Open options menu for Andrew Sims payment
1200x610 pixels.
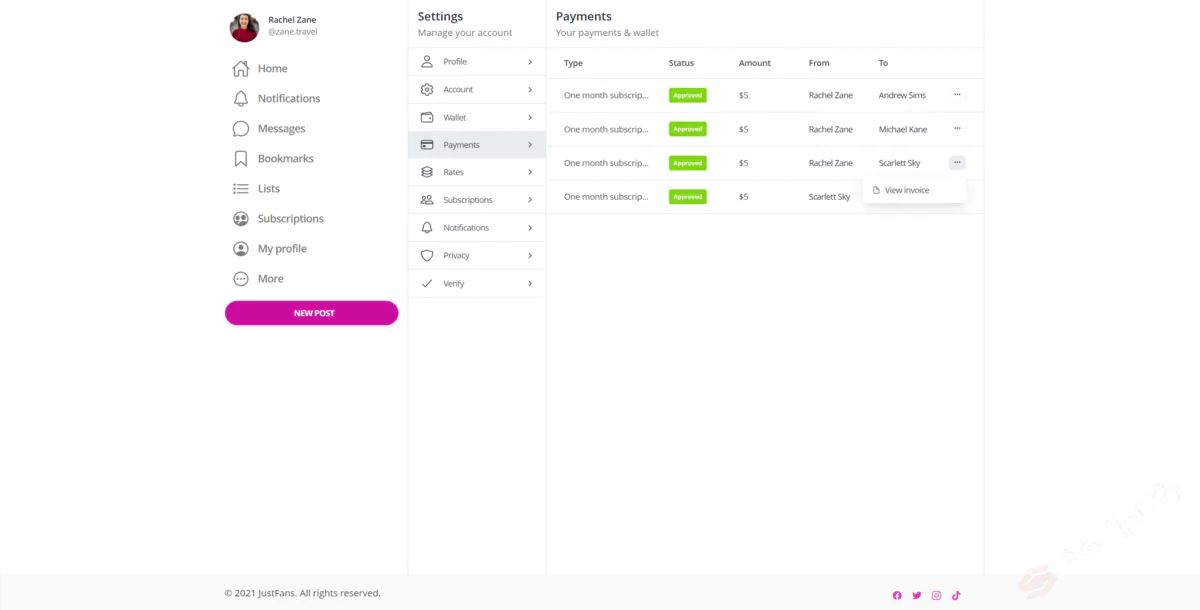pos(957,95)
